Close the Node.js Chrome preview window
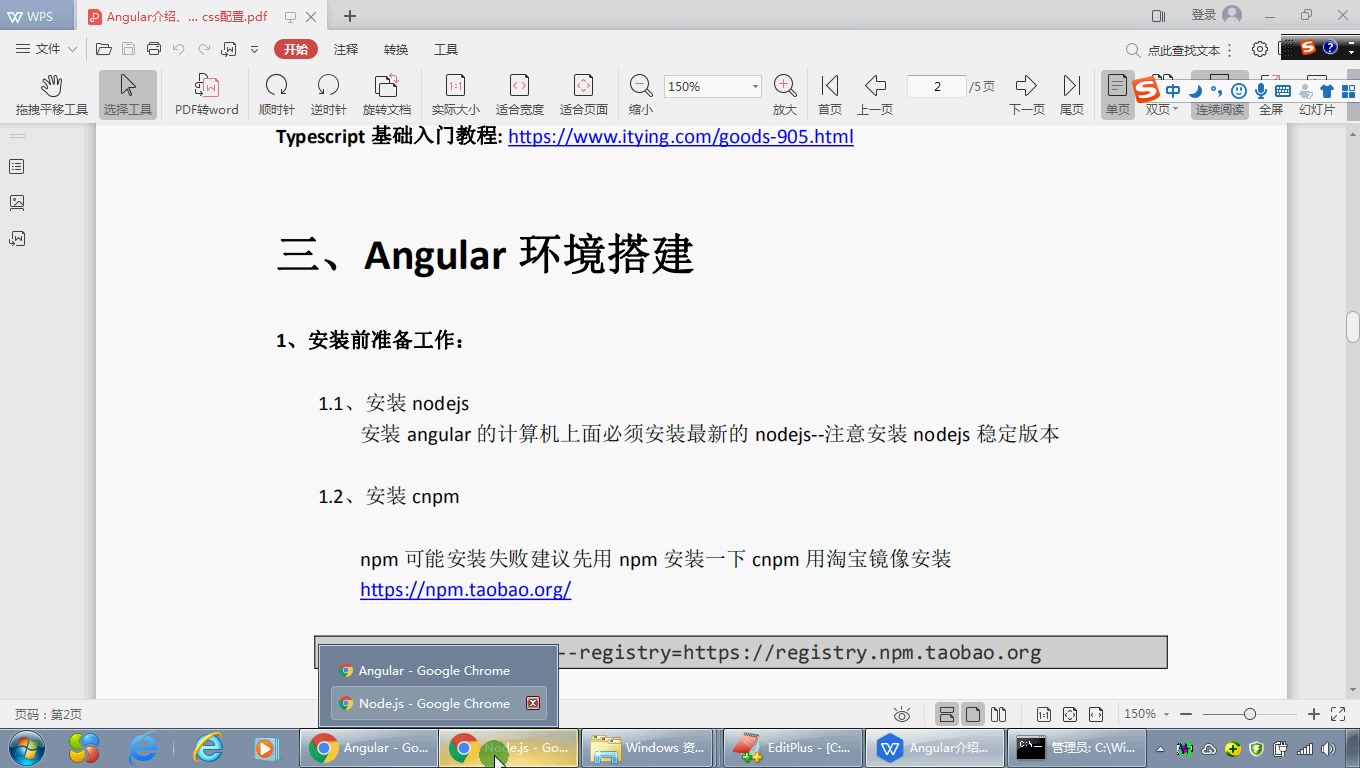The height and width of the screenshot is (768, 1360). pyautogui.click(x=533, y=703)
